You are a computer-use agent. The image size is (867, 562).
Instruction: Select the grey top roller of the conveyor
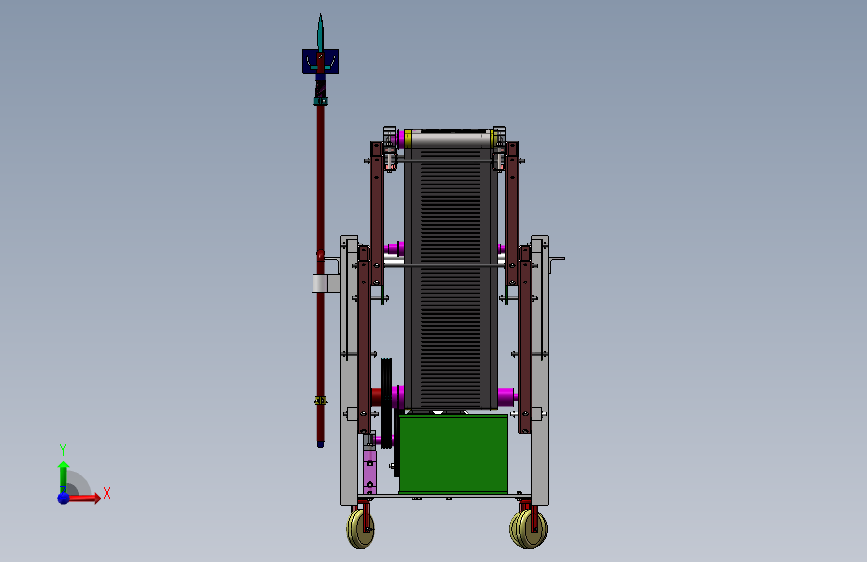click(451, 139)
